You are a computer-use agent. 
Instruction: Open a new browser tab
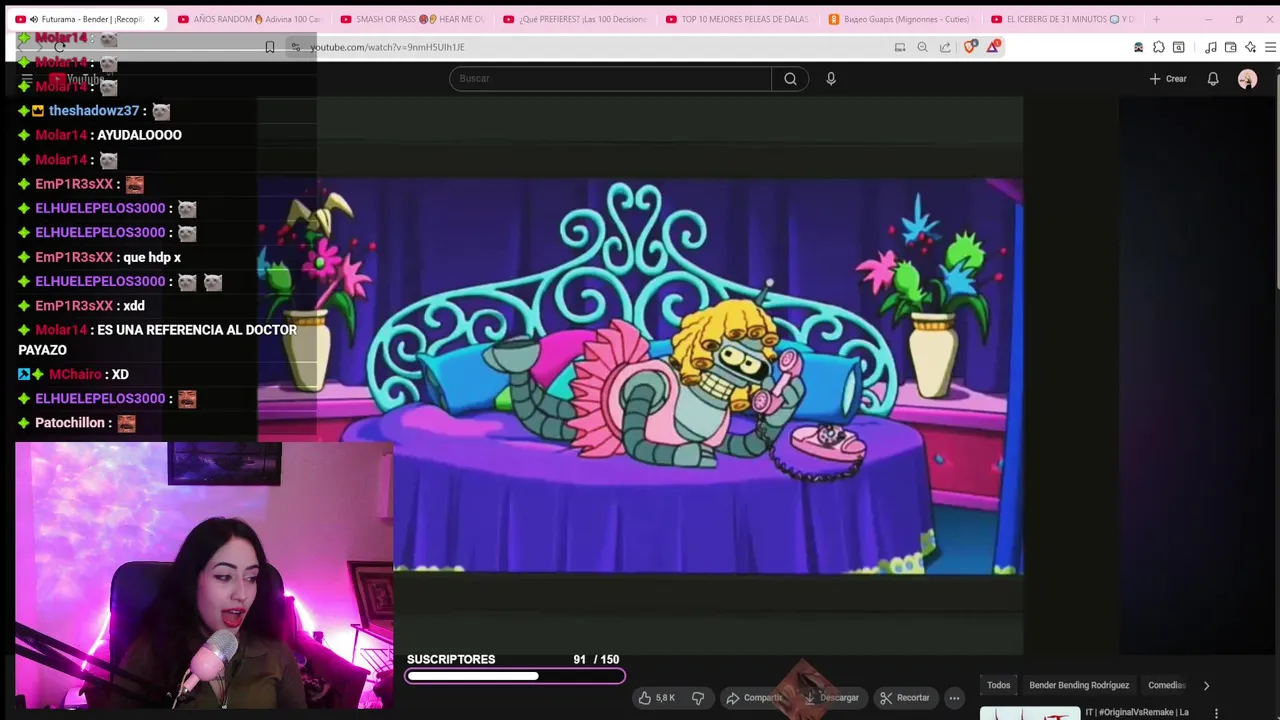(x=1156, y=19)
